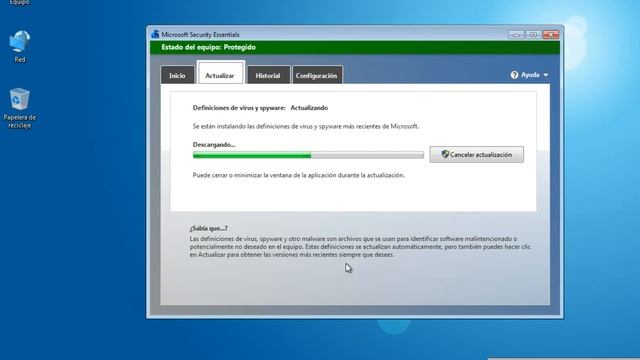Screen dimensions: 640x360
Task: Click the Microsoft Security Essentials window title
Action: click(x=200, y=35)
